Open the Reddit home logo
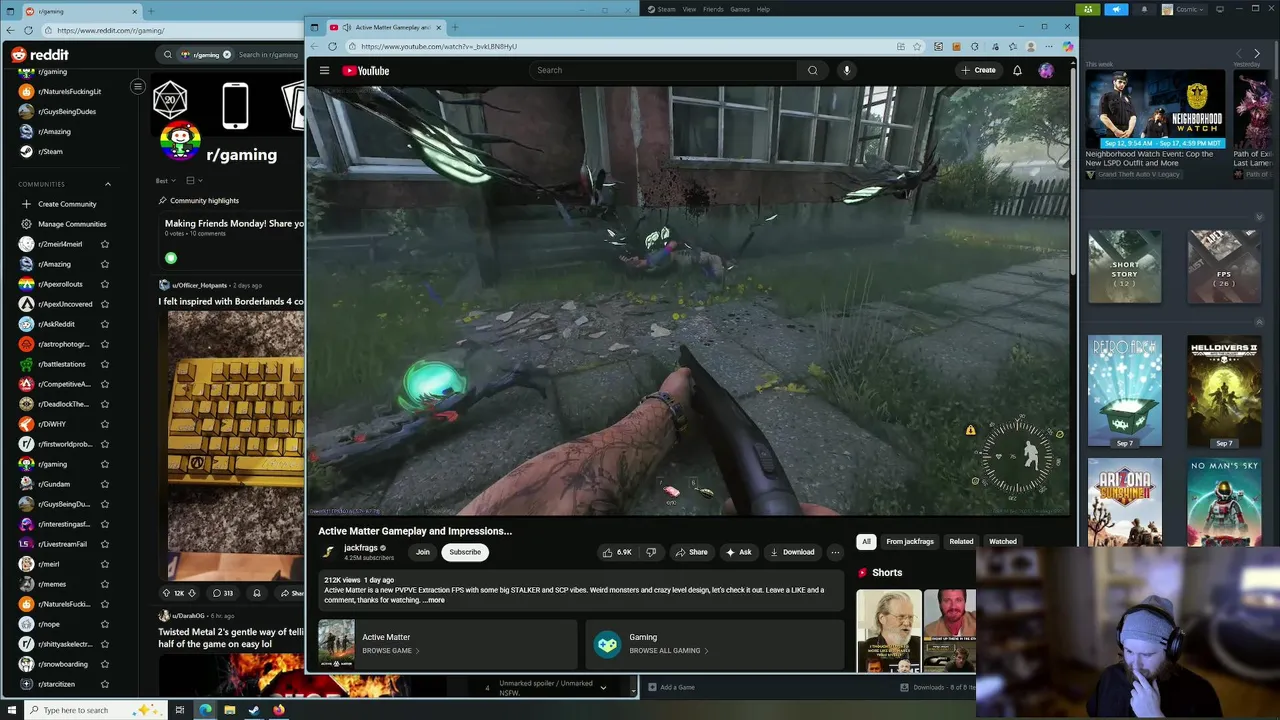Viewport: 1280px width, 720px height. 40,54
